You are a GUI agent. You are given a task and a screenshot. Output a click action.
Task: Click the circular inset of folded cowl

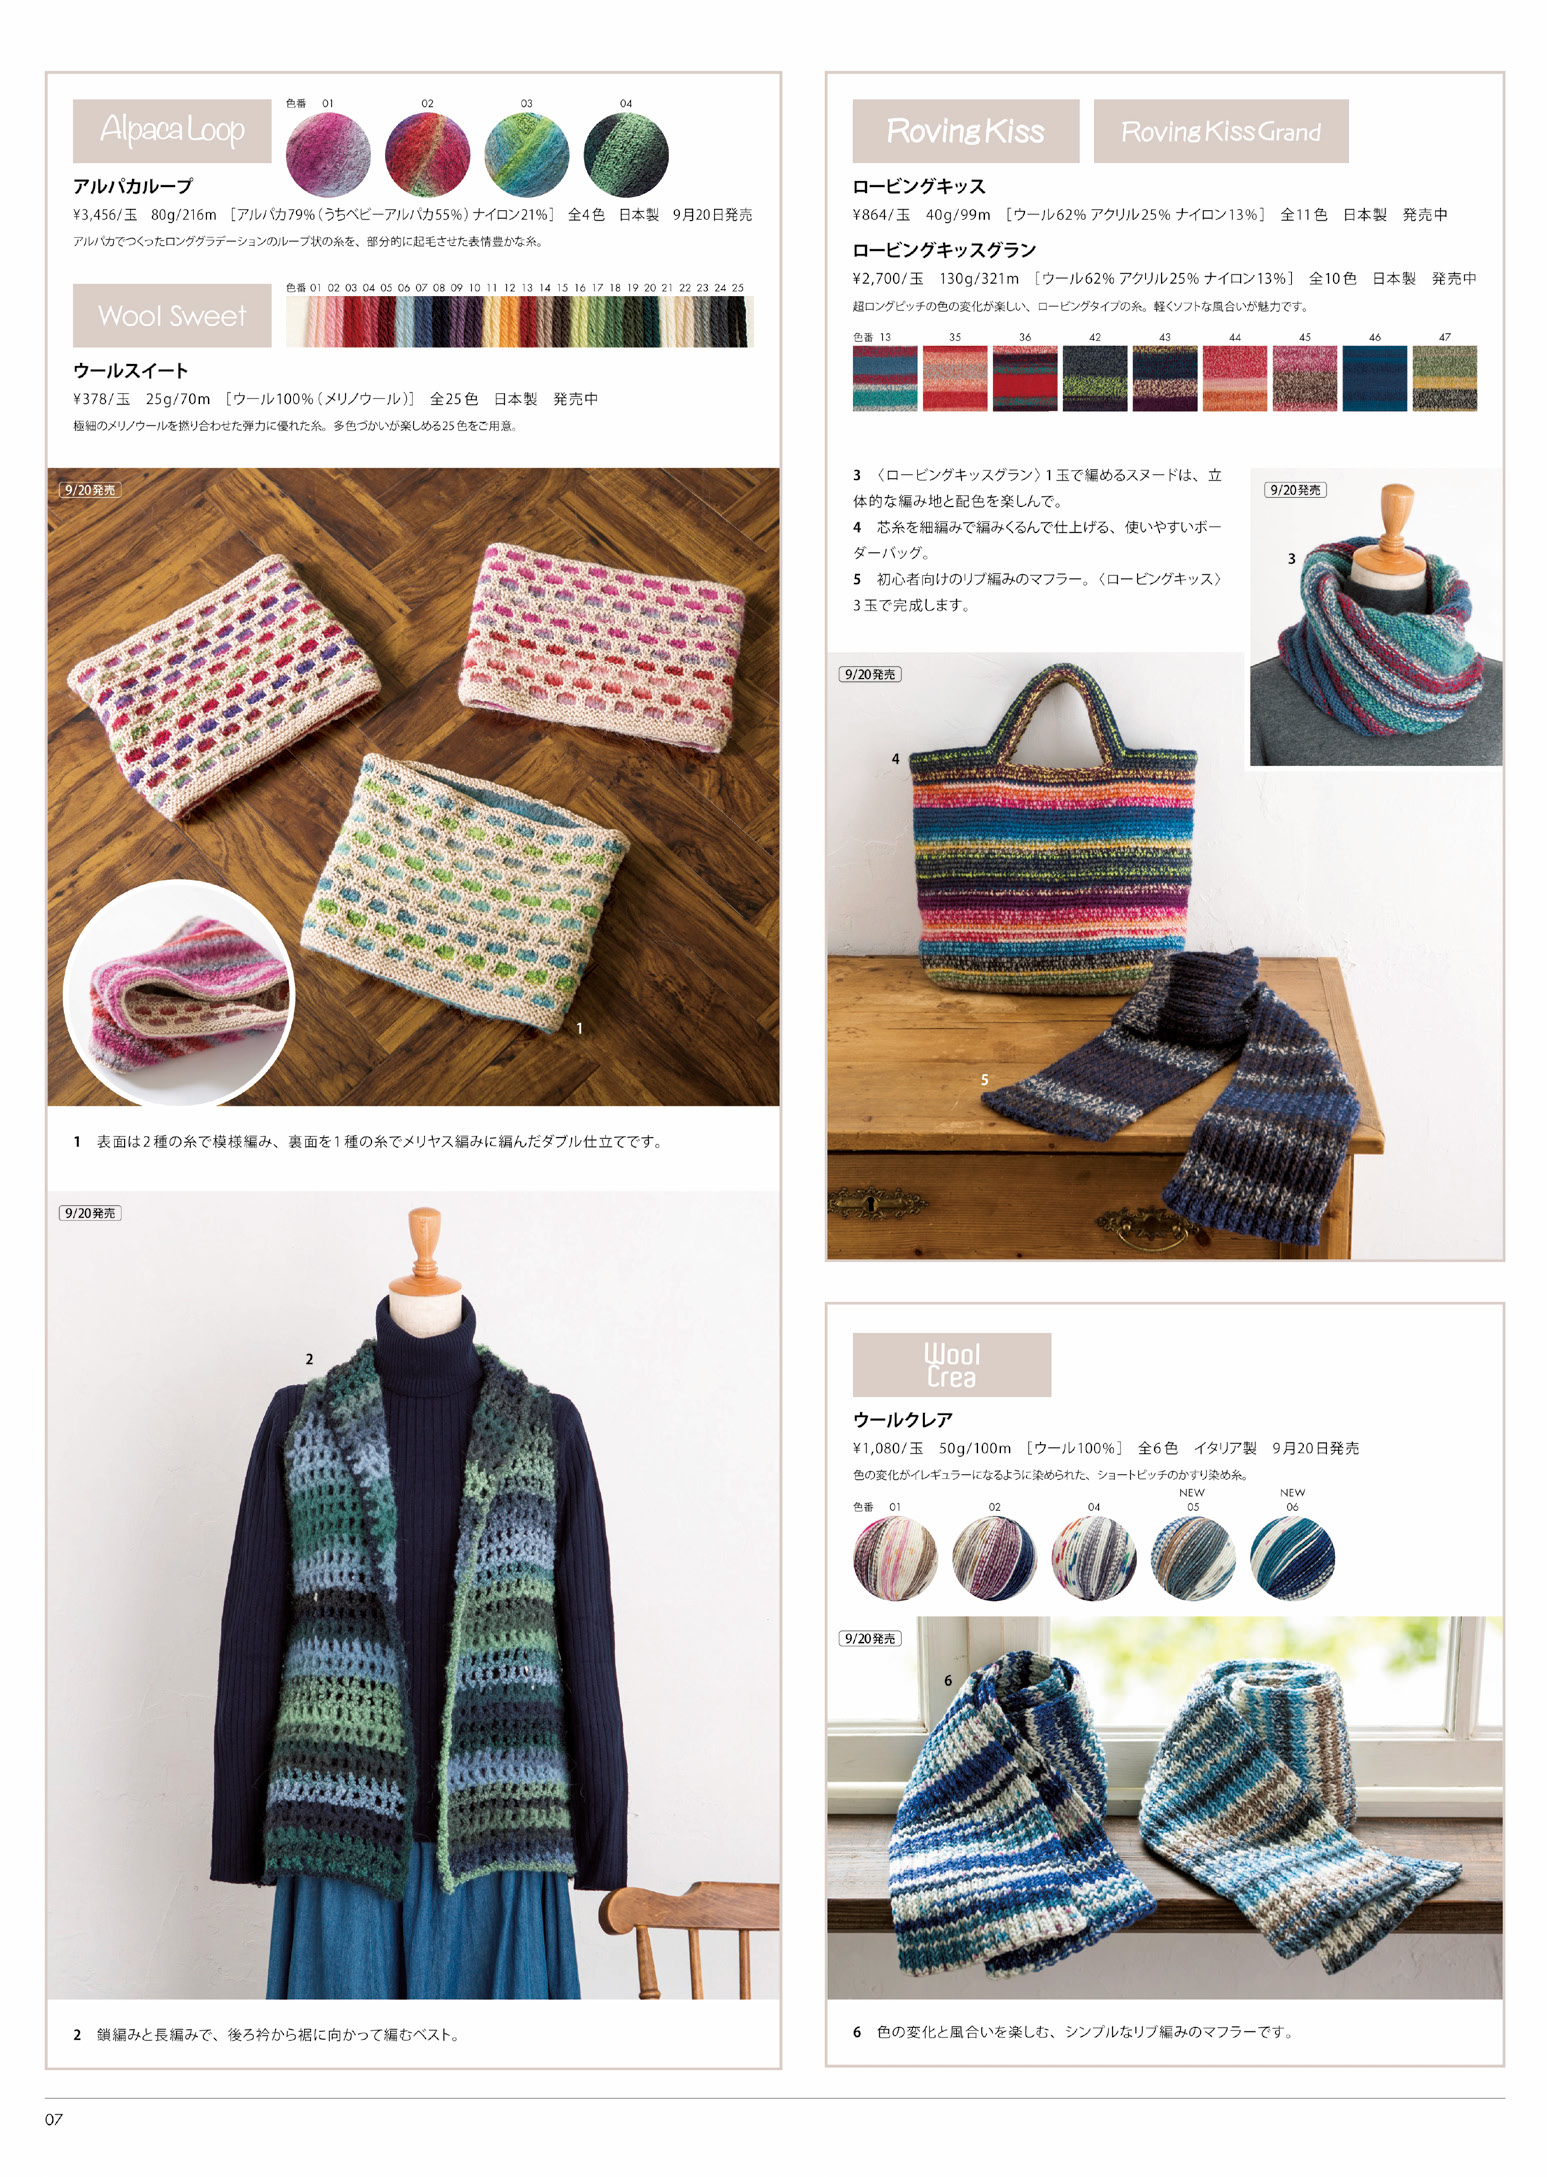179,993
